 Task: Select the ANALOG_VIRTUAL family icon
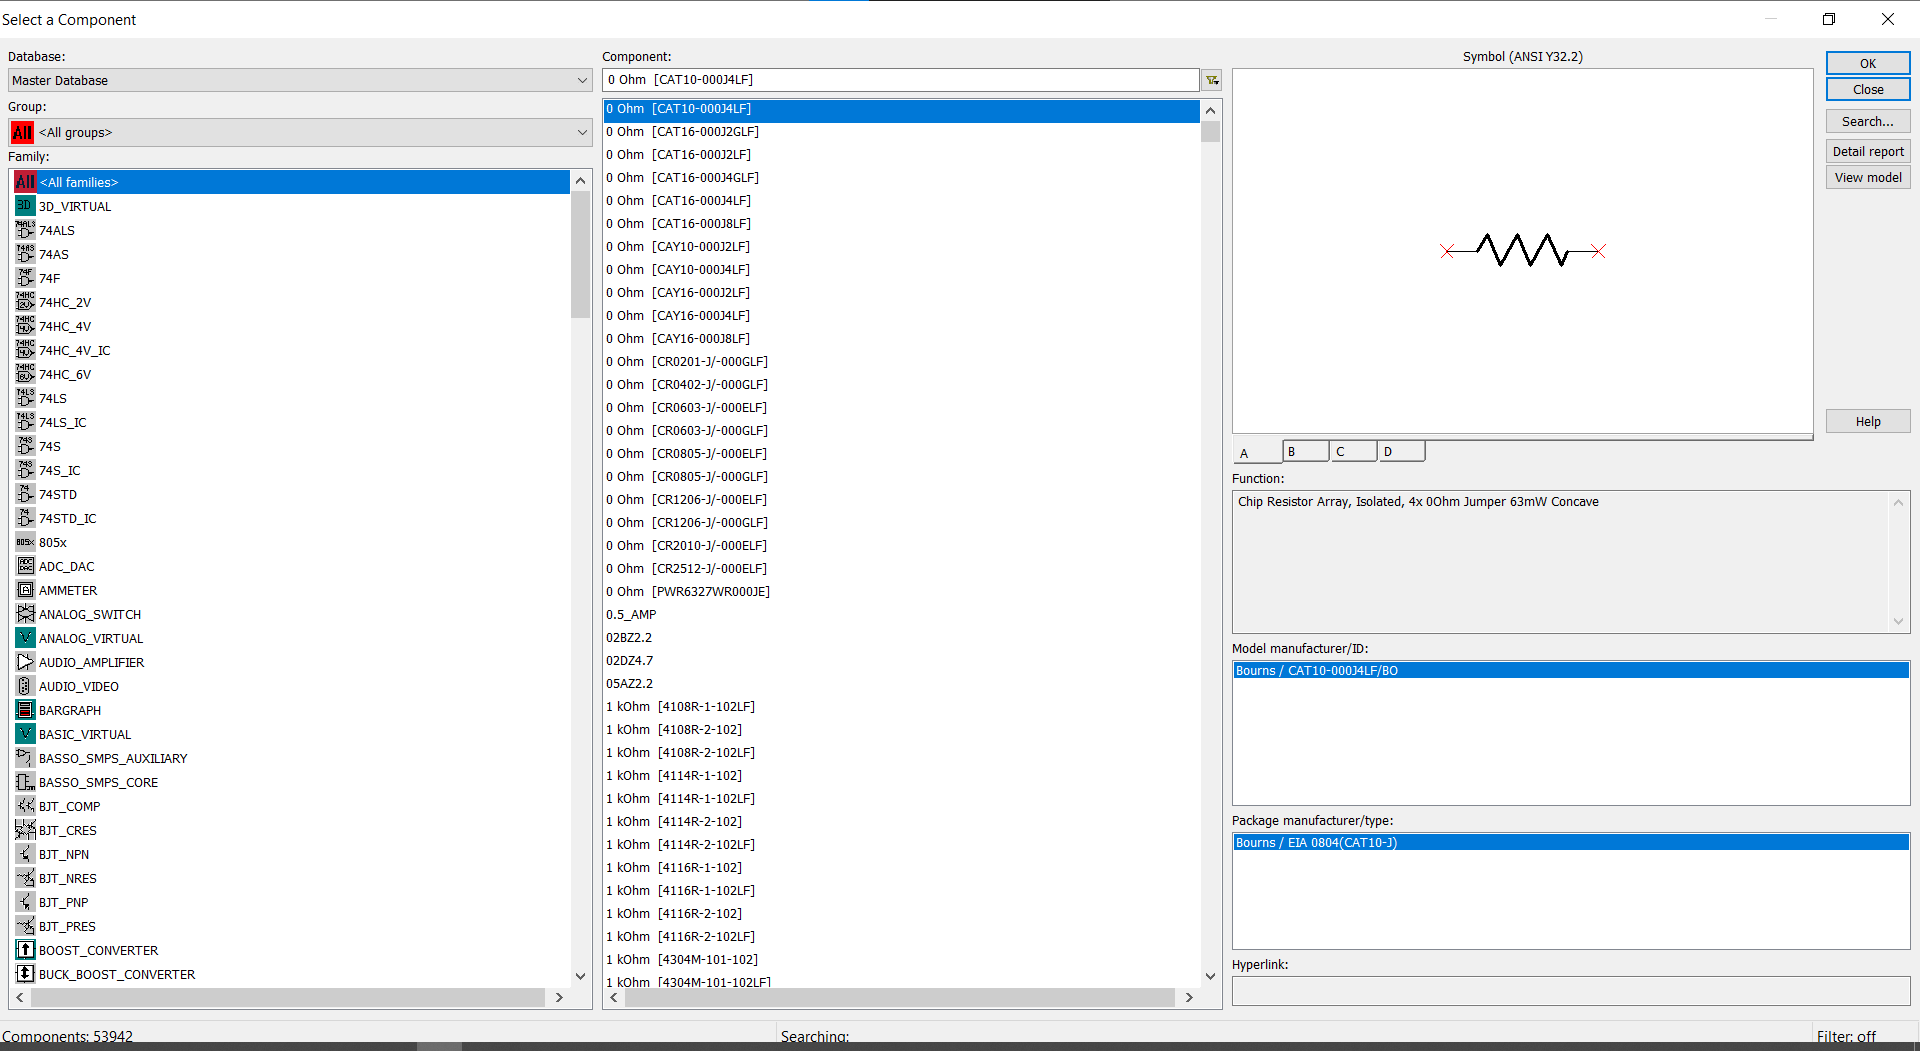(25, 638)
